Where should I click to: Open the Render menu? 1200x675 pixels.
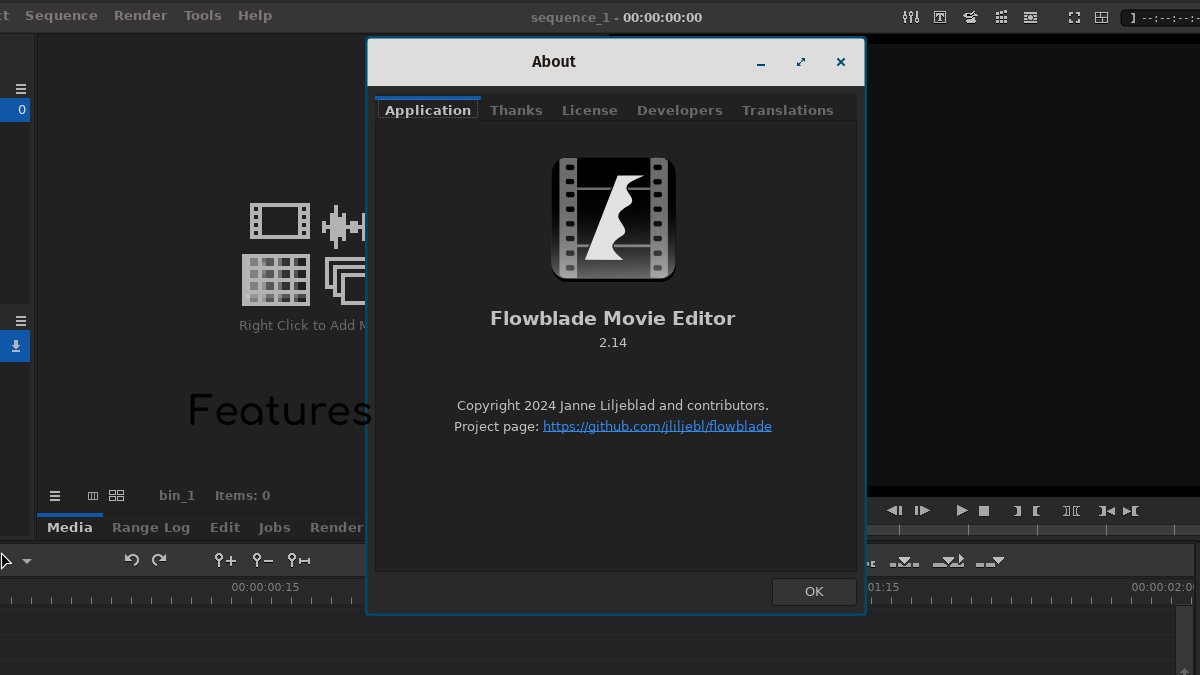pos(141,16)
